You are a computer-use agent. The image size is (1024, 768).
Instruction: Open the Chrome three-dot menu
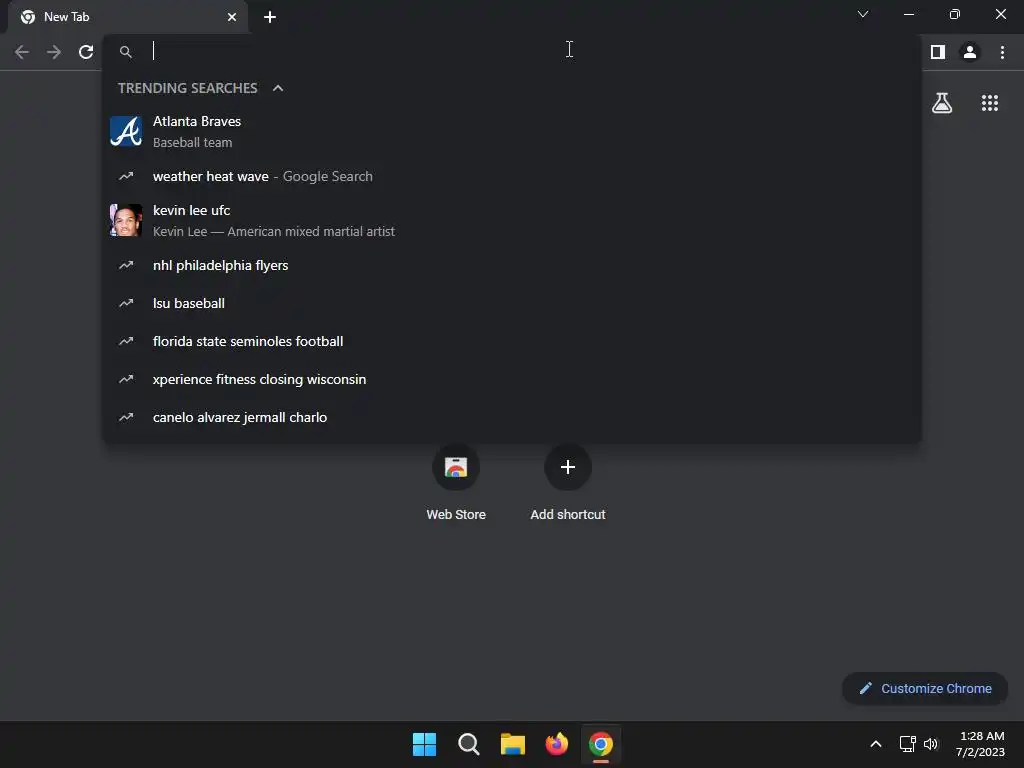pyautogui.click(x=1002, y=52)
